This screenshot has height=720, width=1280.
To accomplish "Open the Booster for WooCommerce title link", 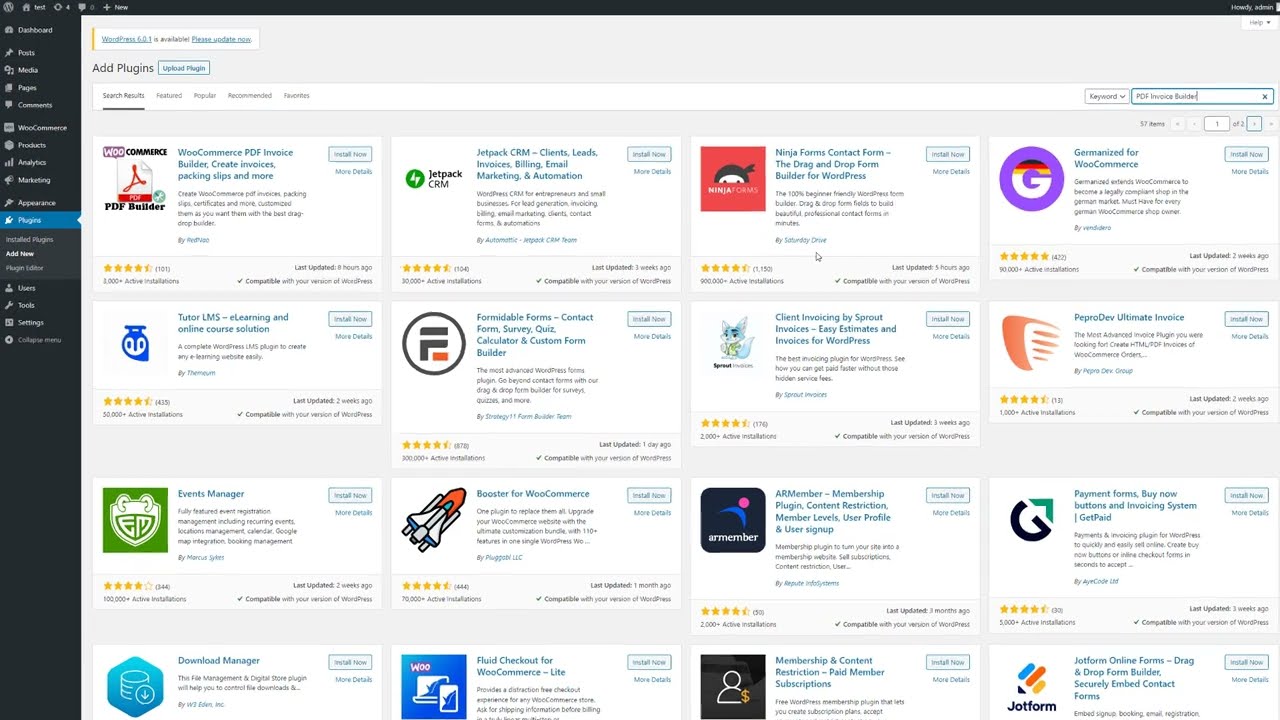I will 533,494.
